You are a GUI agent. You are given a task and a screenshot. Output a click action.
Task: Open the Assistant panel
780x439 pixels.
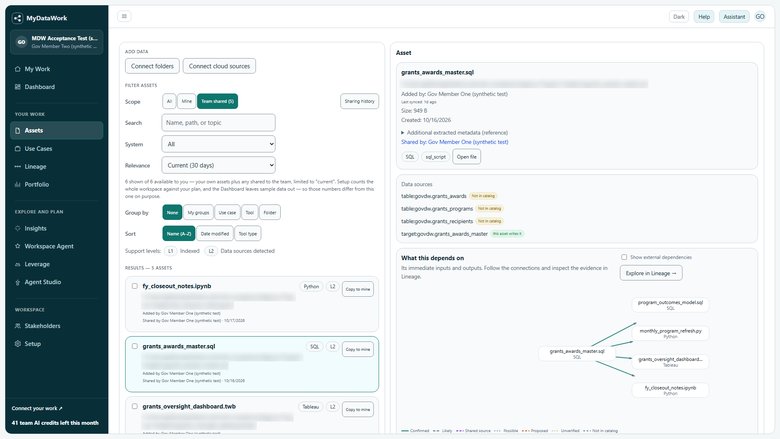point(734,17)
